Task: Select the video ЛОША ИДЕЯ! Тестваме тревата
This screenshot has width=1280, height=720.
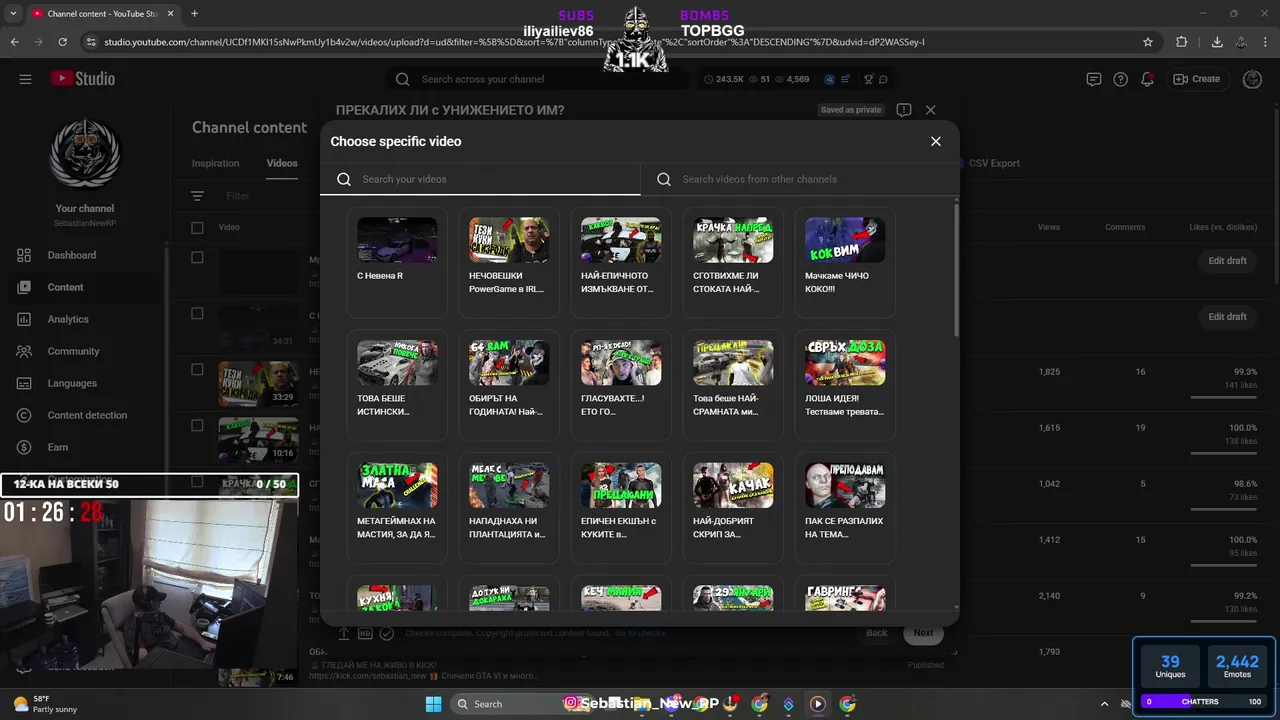Action: [x=845, y=384]
